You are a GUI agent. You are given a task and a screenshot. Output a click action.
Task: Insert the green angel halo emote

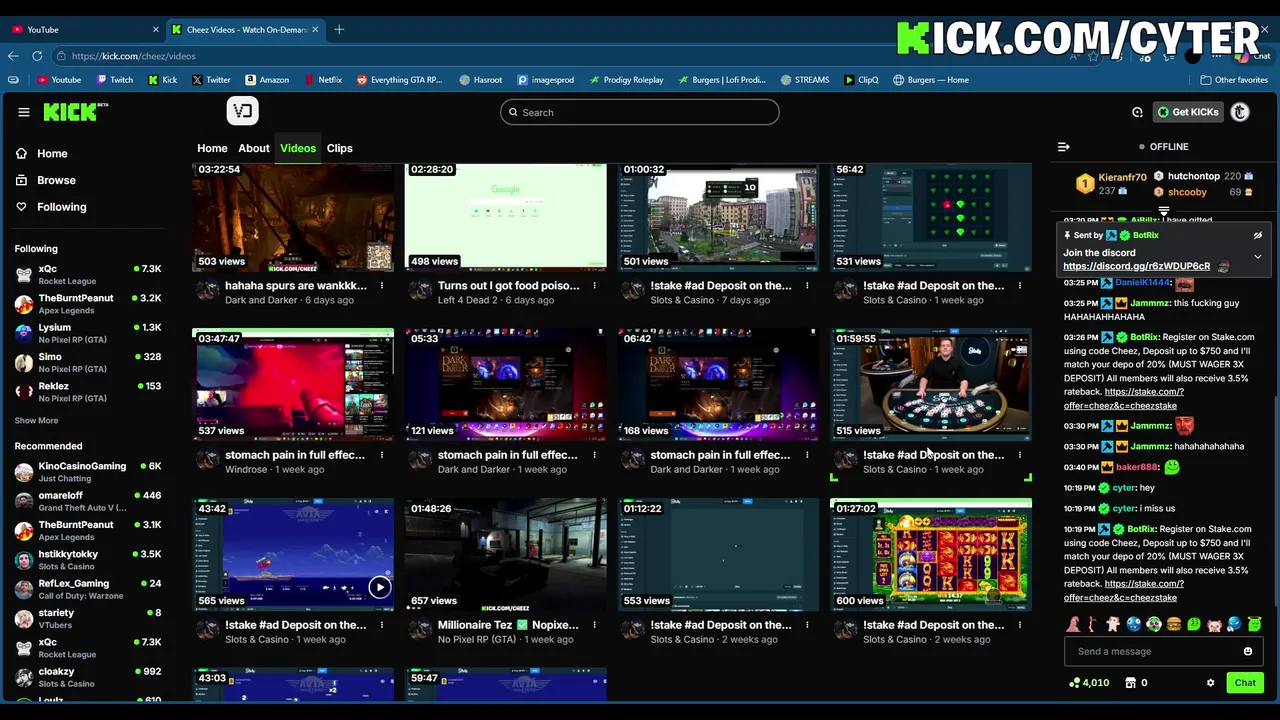point(1254,624)
